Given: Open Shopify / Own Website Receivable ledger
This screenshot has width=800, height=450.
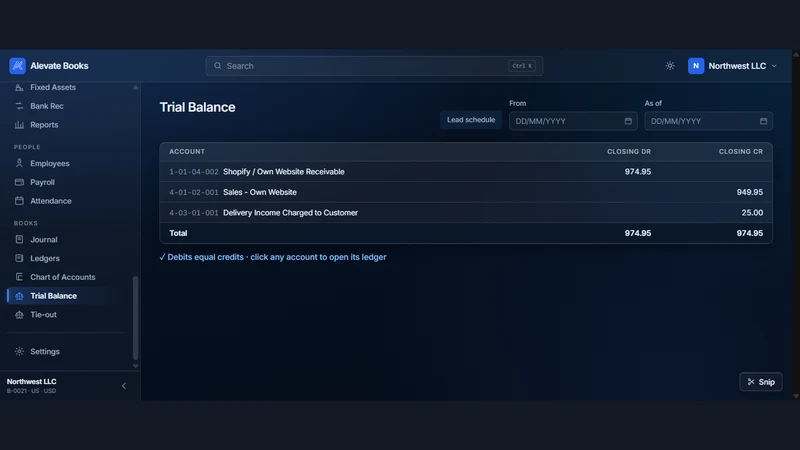Looking at the screenshot, I should (284, 172).
